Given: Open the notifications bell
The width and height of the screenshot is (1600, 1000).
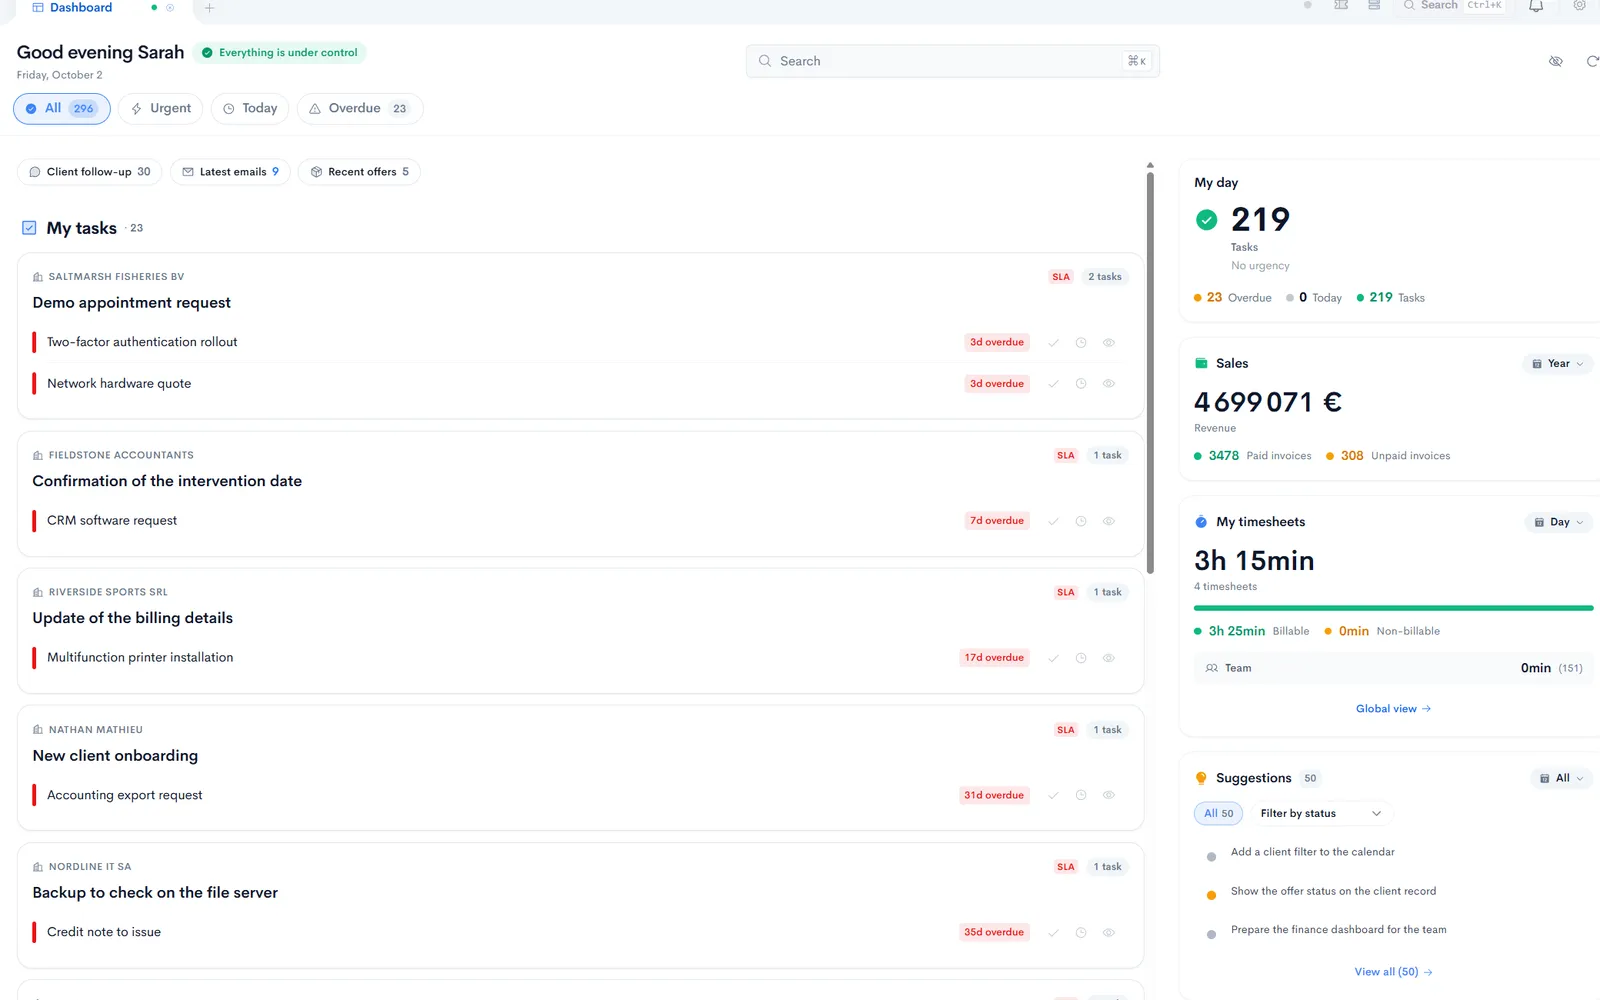Looking at the screenshot, I should 1536,6.
